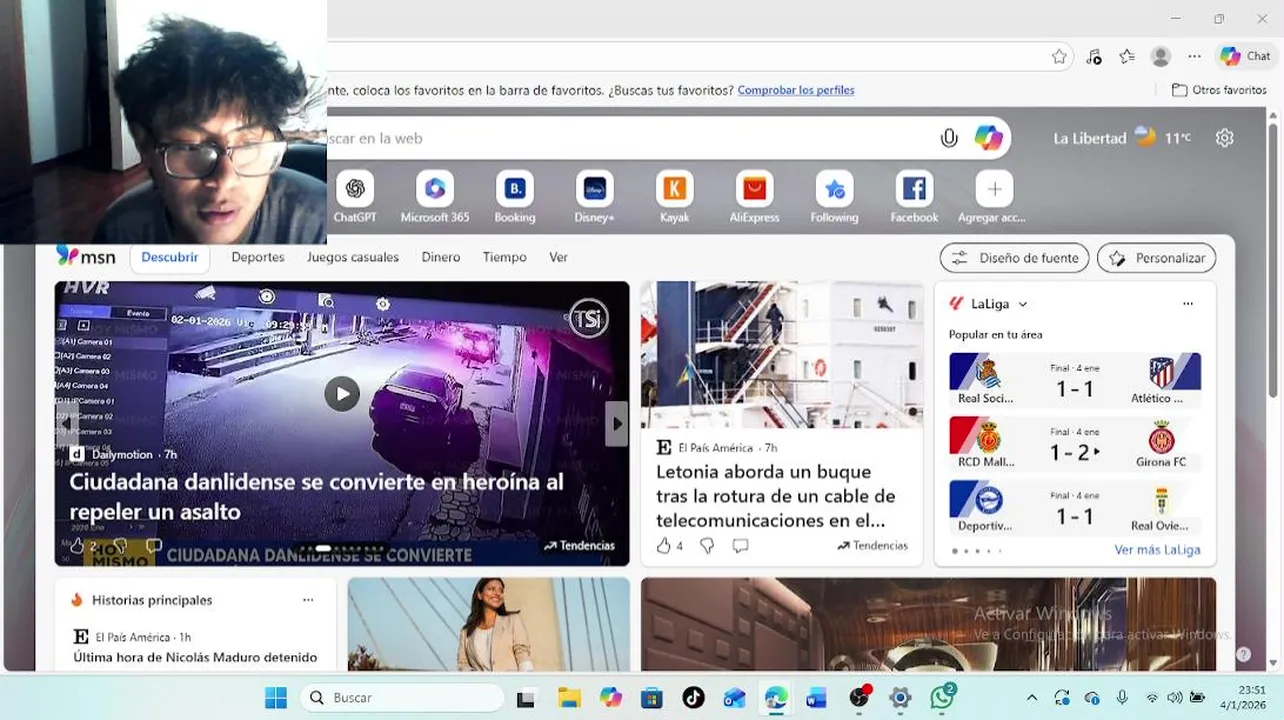Open the Microsoft 365 shortcut
This screenshot has height=720, width=1284.
[x=435, y=197]
